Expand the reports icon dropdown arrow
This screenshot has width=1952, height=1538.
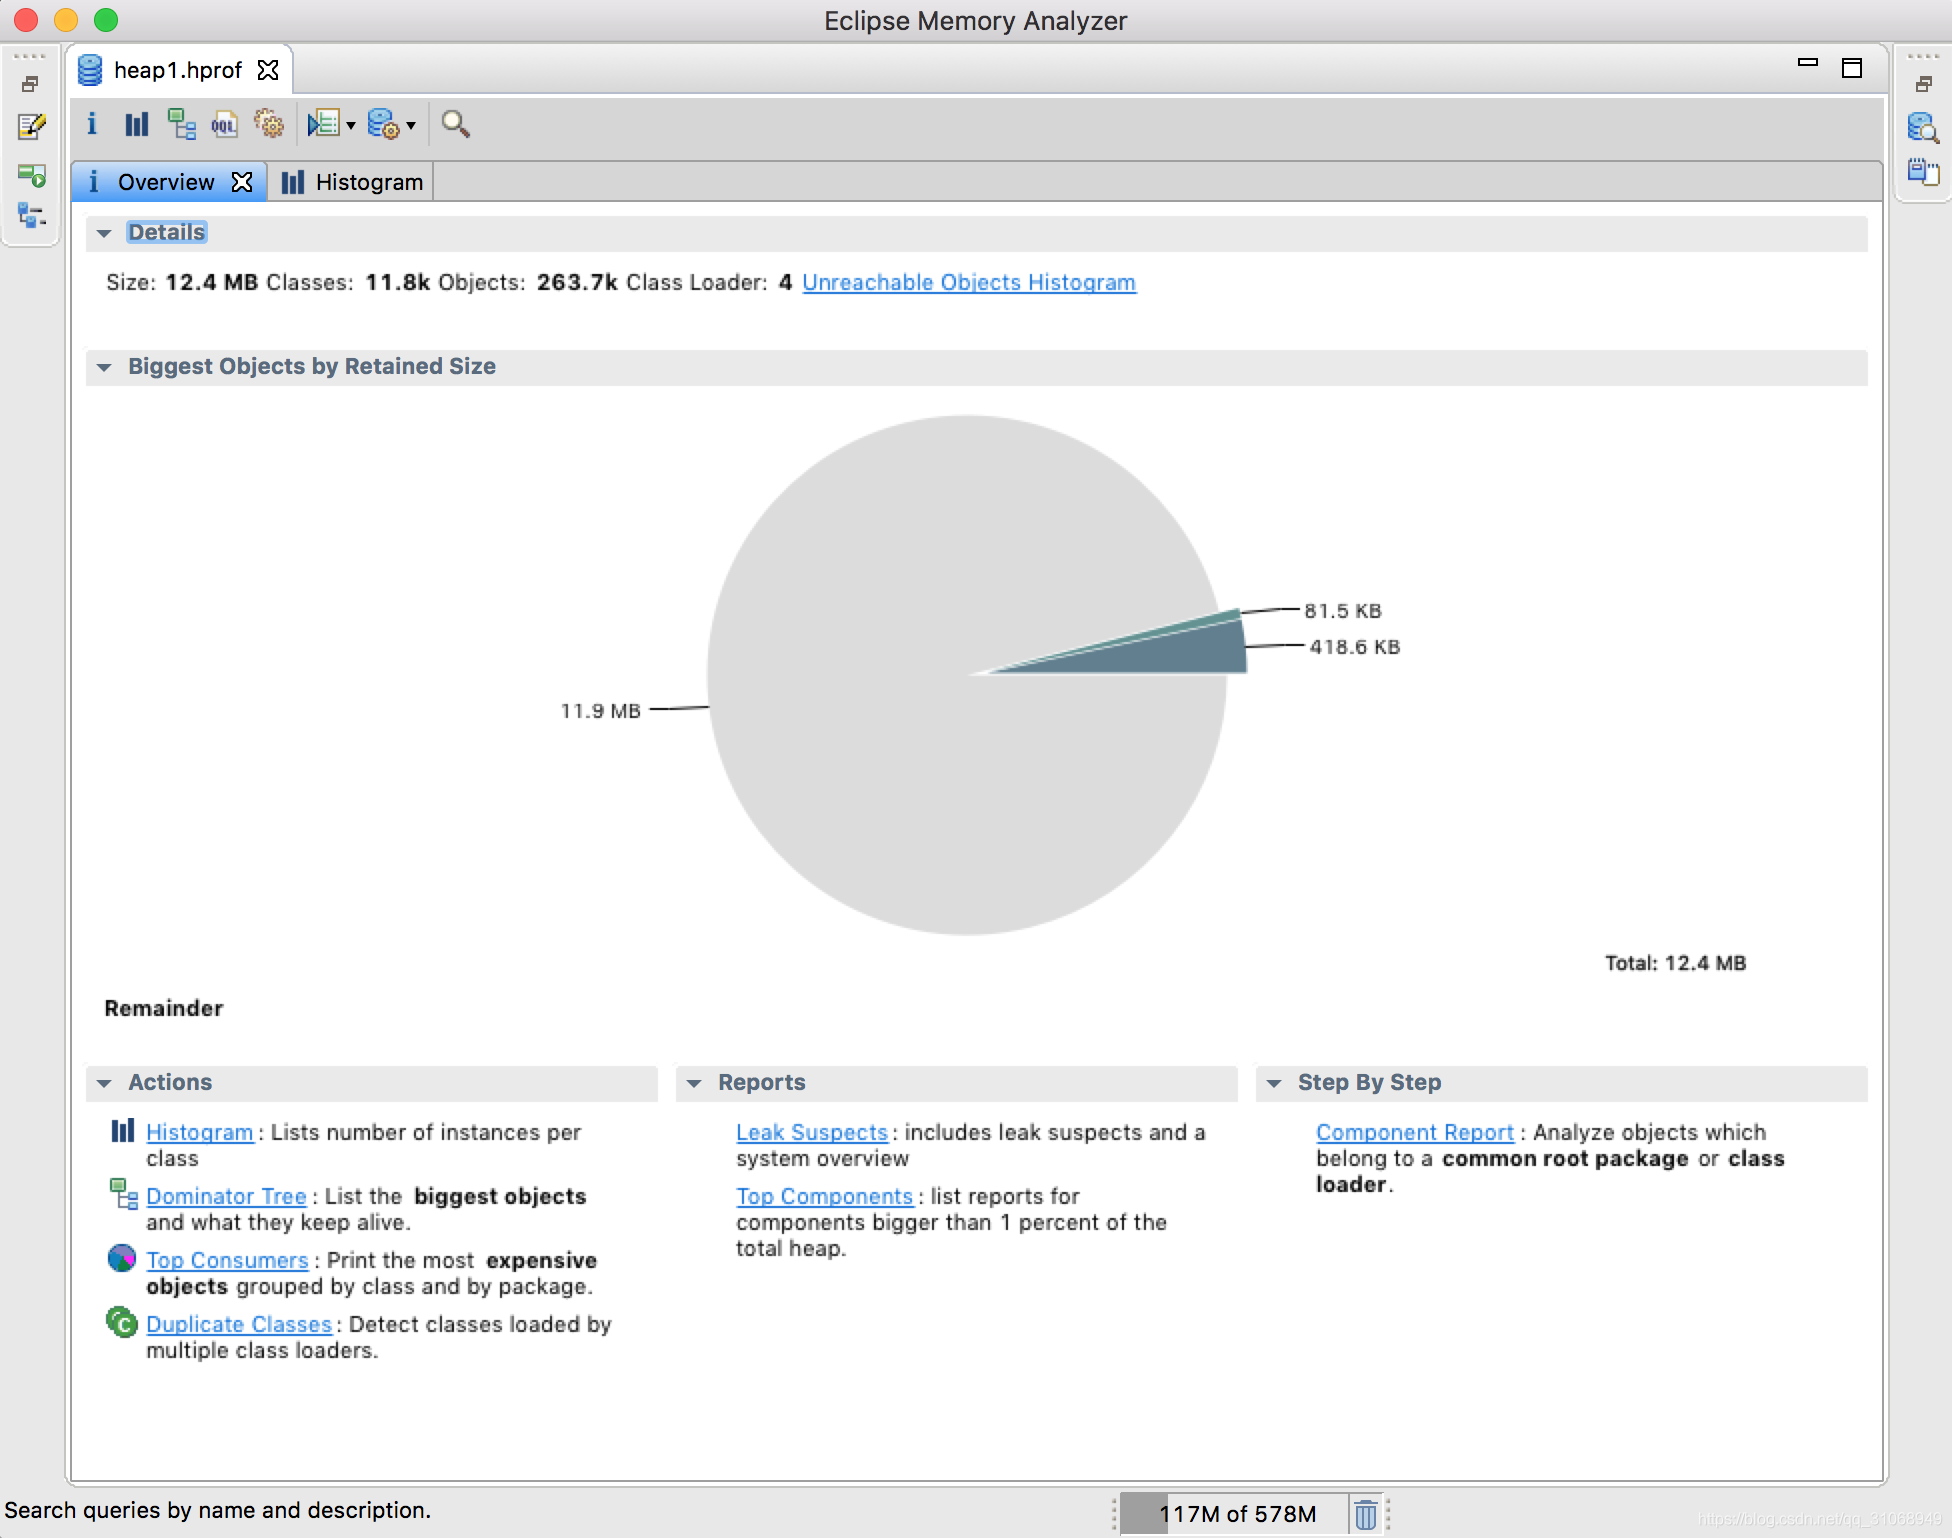click(351, 126)
